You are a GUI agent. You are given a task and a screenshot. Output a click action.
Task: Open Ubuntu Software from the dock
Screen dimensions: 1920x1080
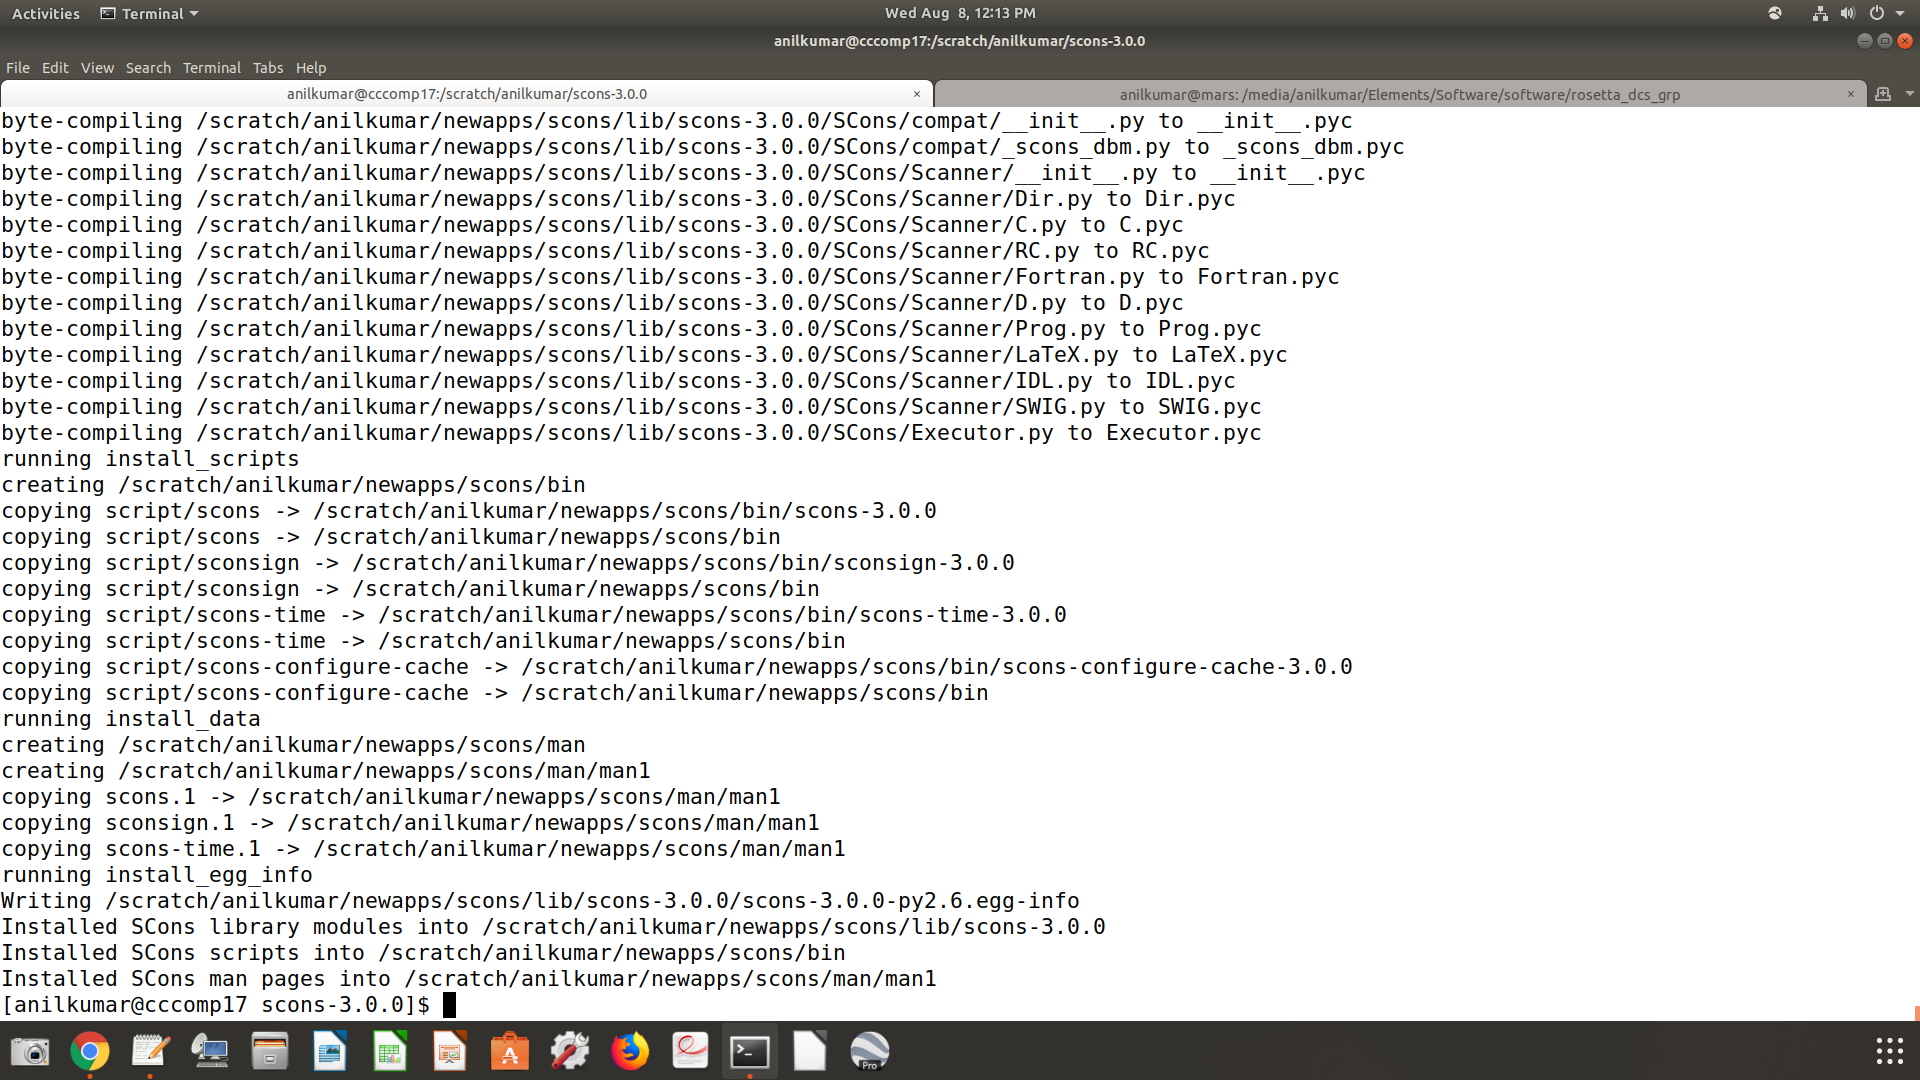point(510,1051)
